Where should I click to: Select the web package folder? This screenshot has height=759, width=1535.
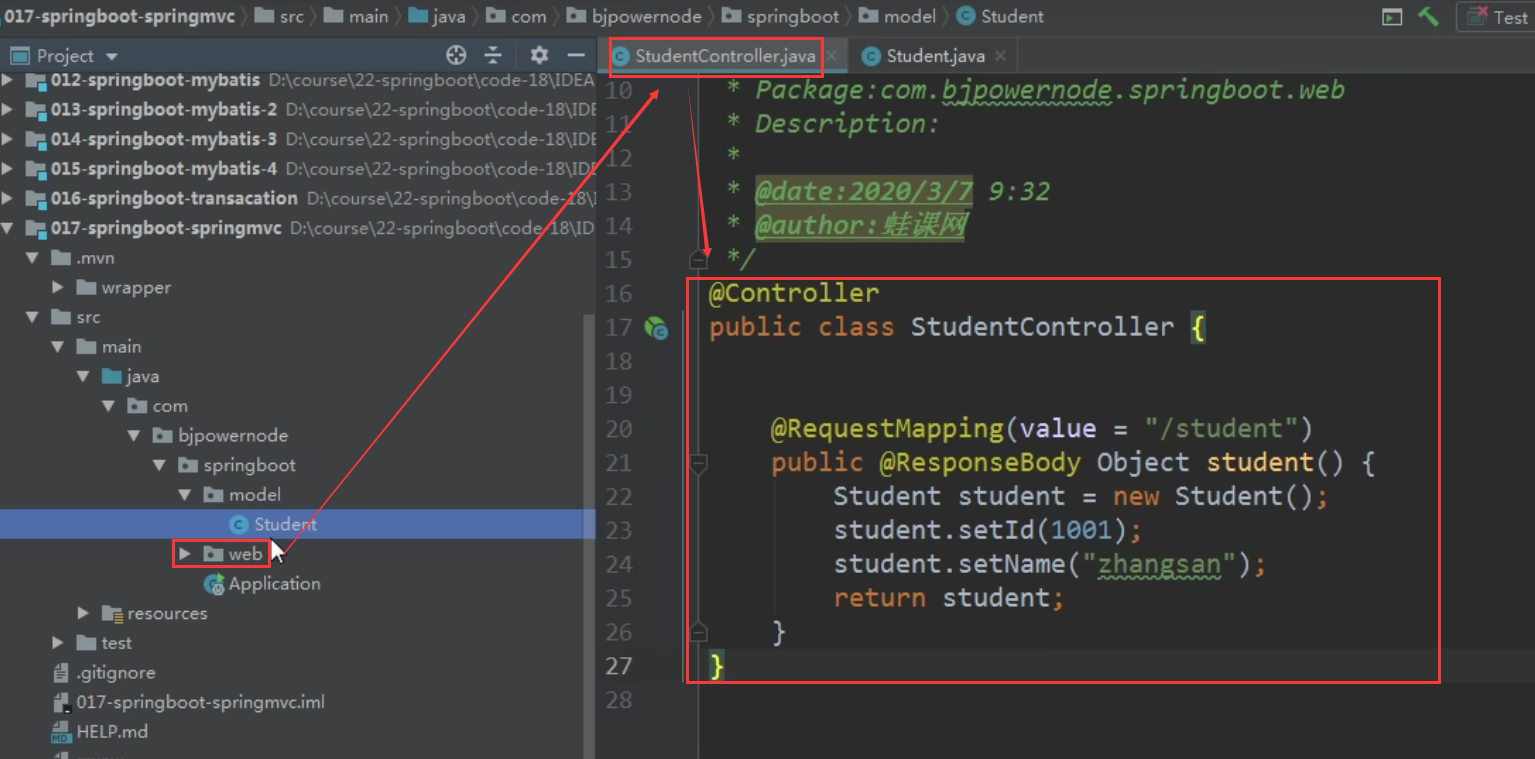coord(233,554)
